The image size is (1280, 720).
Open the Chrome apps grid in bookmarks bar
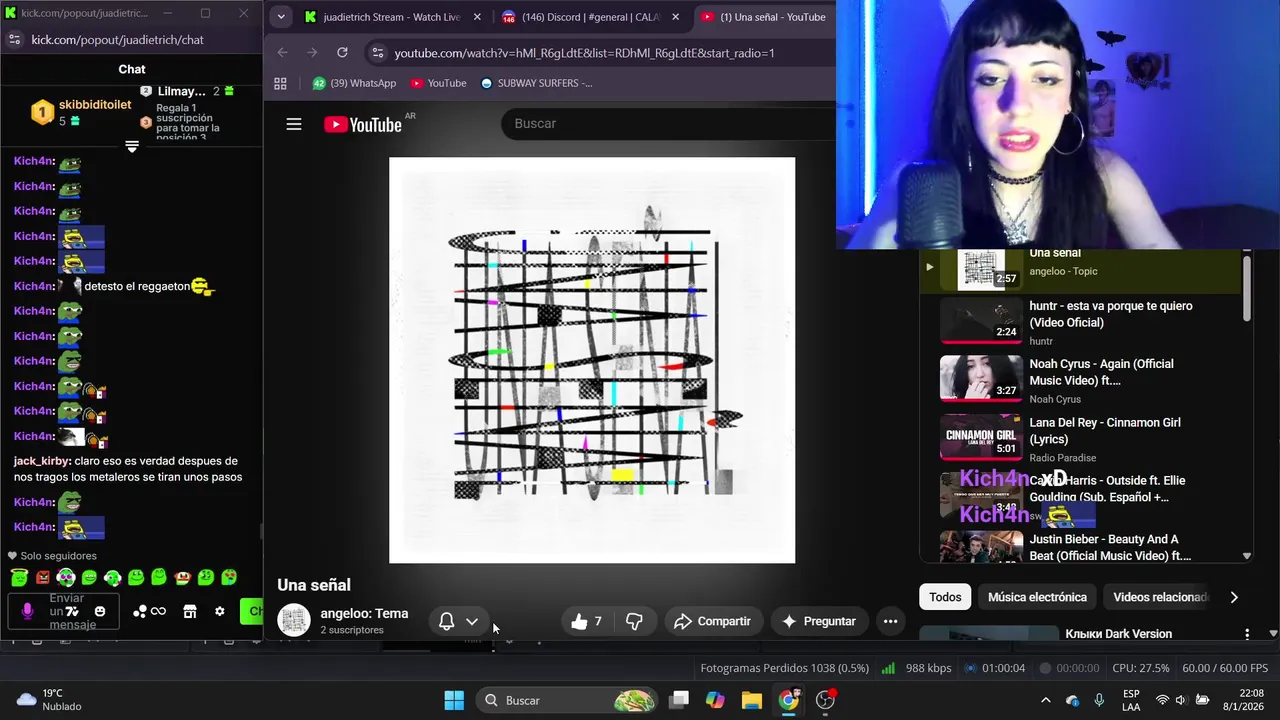click(x=280, y=83)
